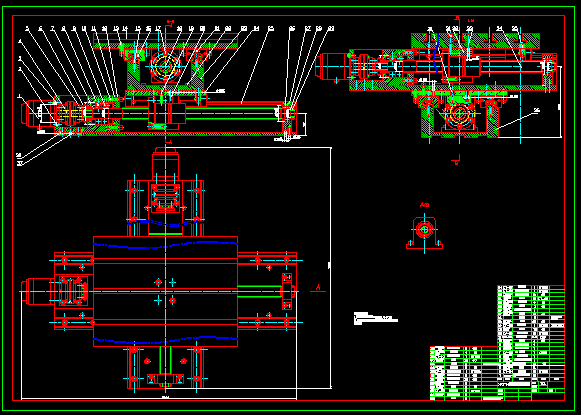
Task: Select the lower blue break line in plan view
Action: [x=165, y=339]
